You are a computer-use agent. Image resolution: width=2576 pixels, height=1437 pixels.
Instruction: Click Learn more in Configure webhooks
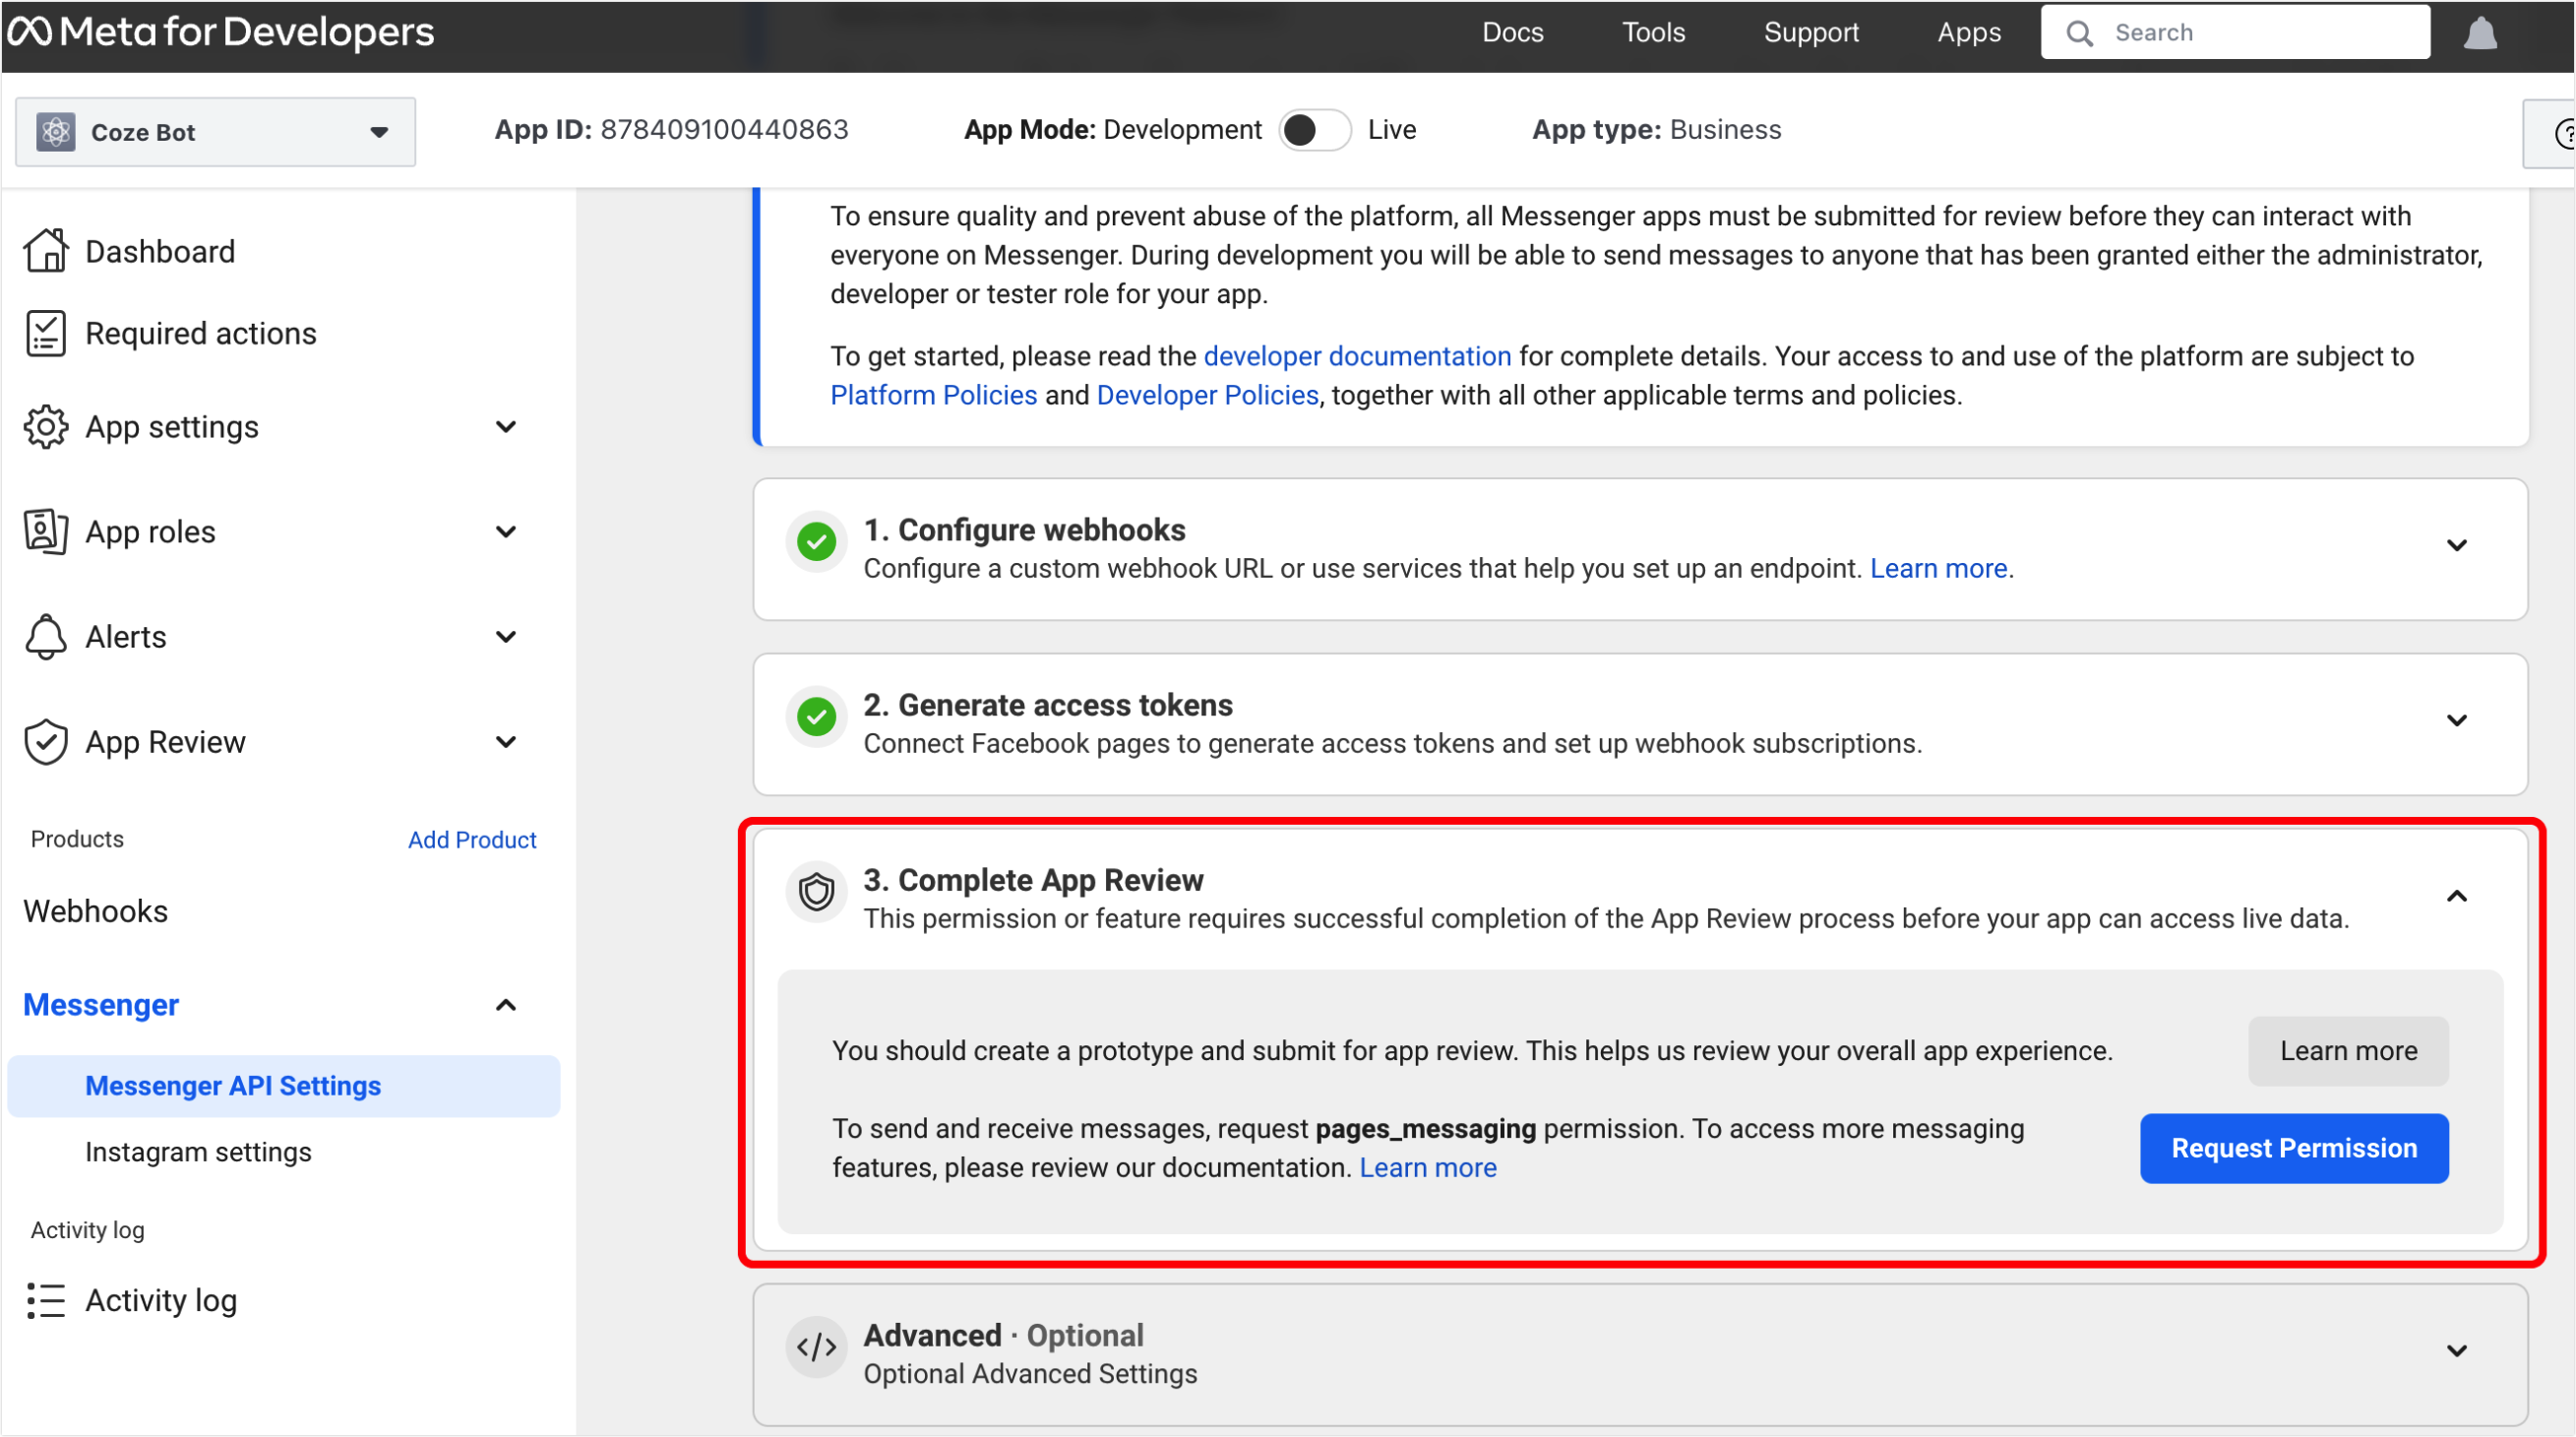click(x=1938, y=568)
